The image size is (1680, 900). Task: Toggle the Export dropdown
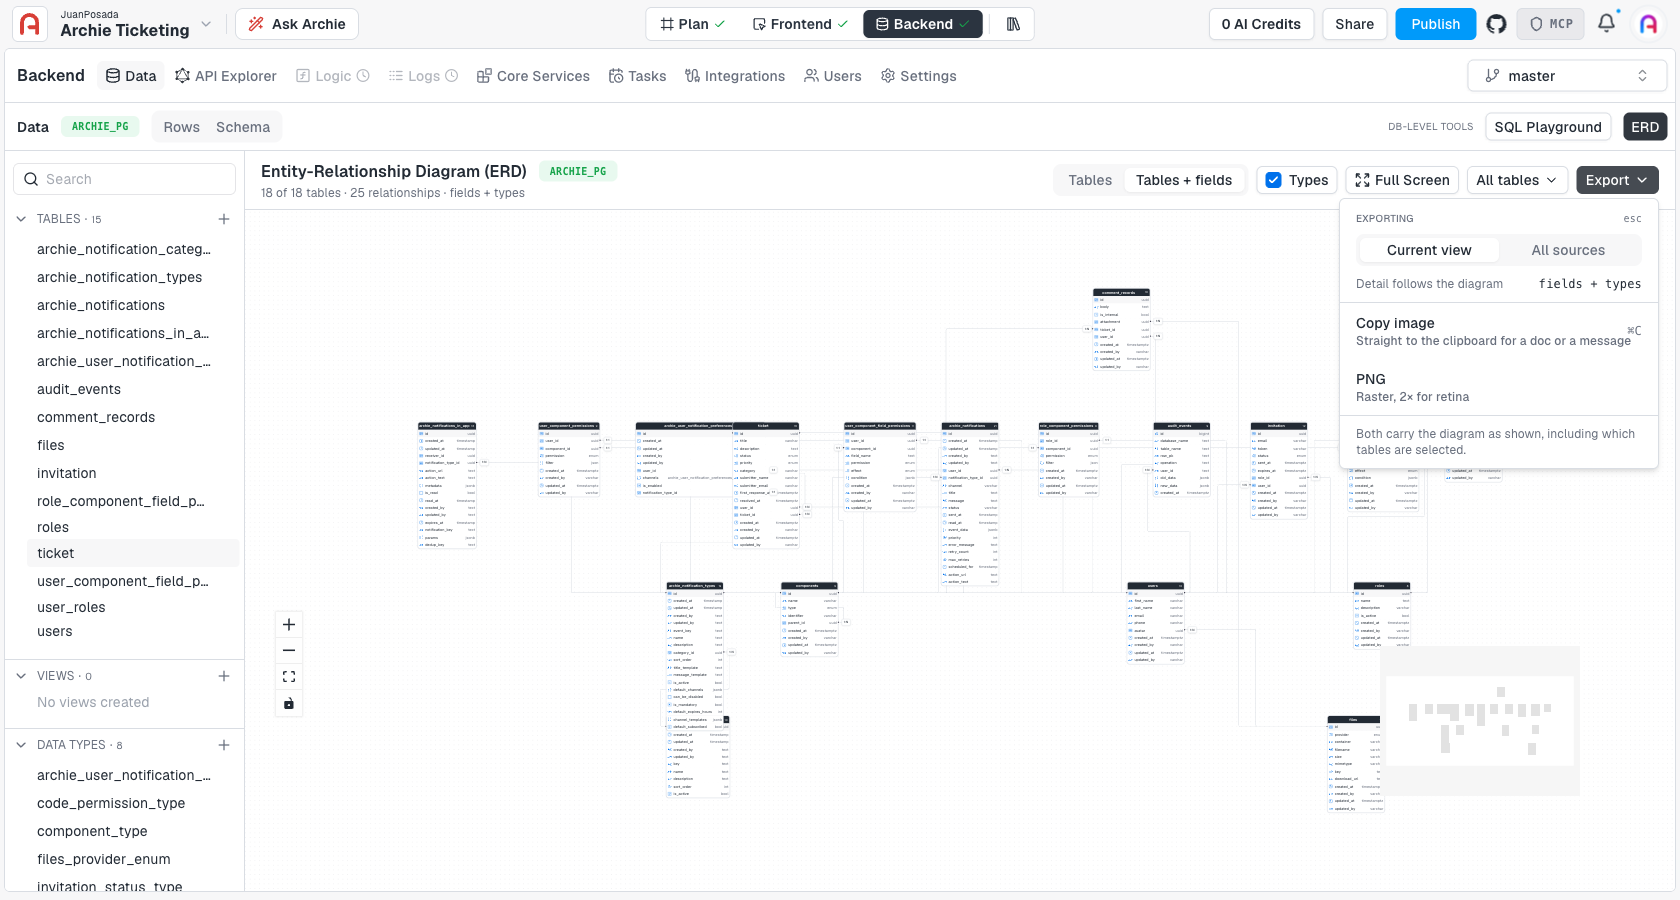(x=1617, y=180)
